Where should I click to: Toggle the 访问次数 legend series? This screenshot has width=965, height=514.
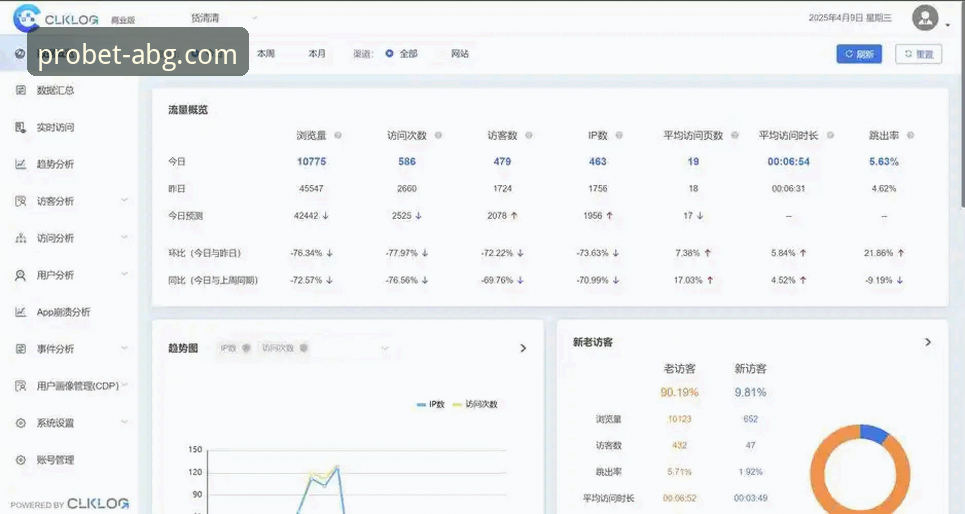pyautogui.click(x=475, y=404)
